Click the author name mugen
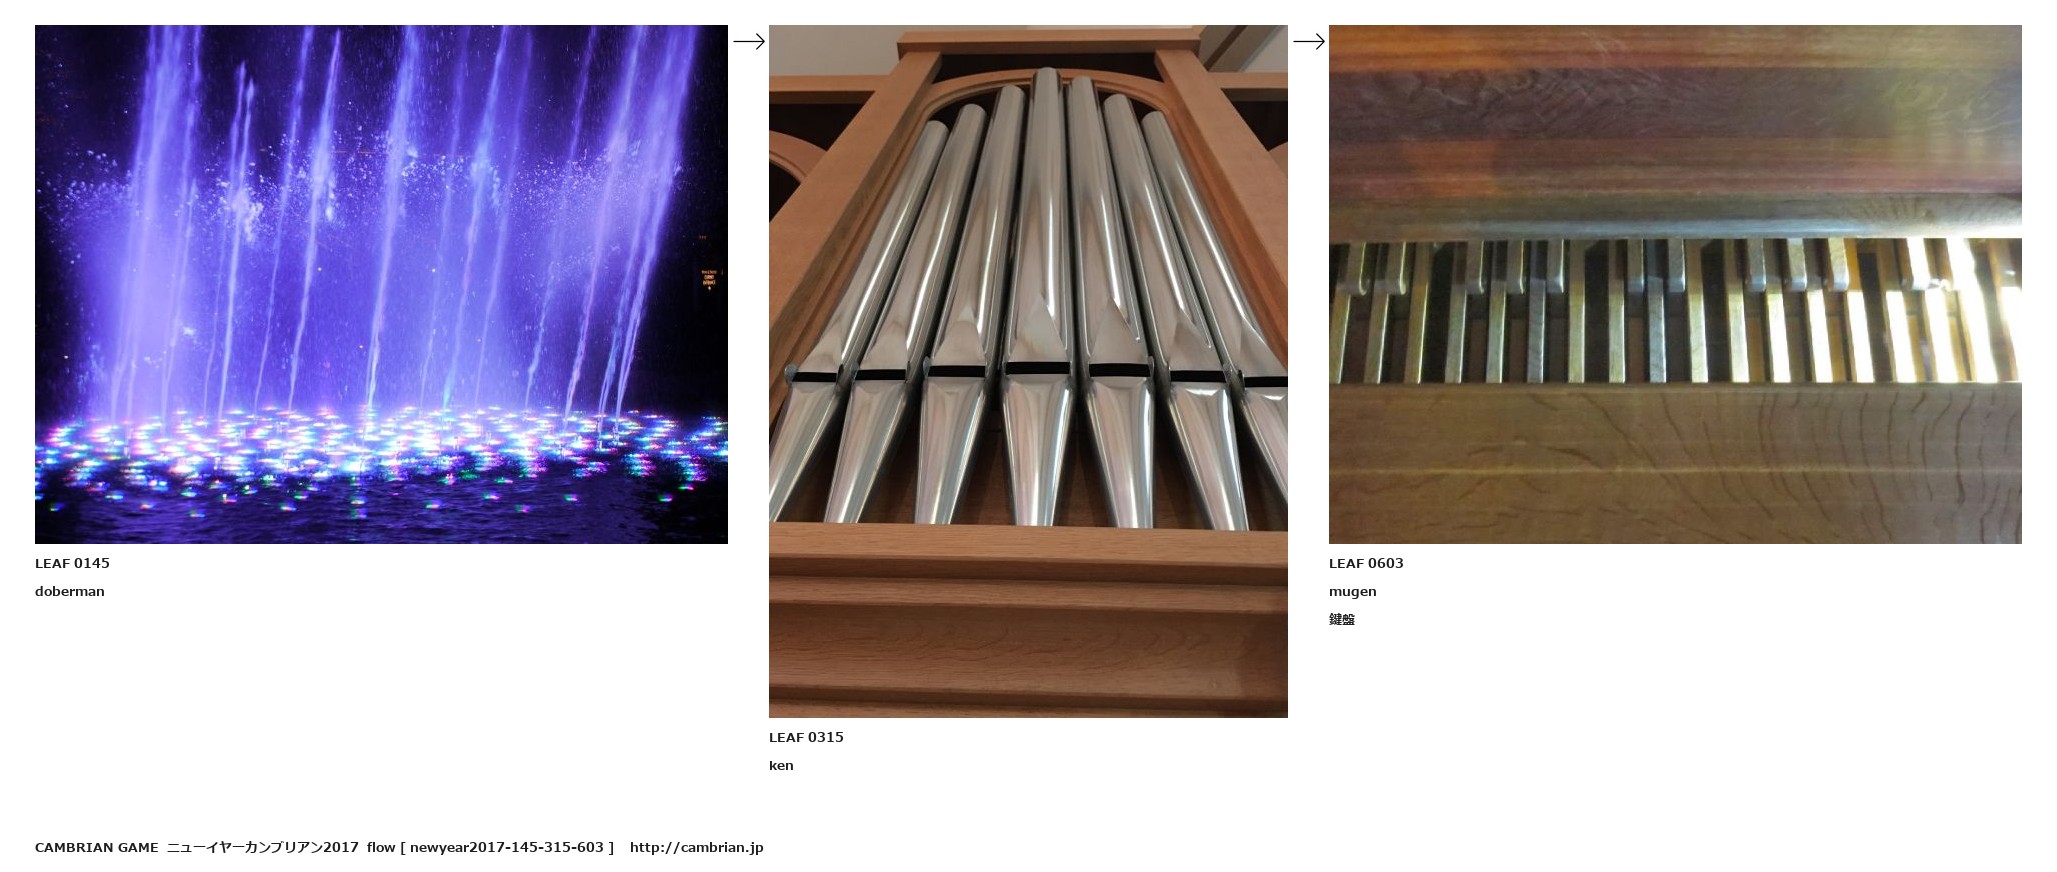 [1353, 591]
